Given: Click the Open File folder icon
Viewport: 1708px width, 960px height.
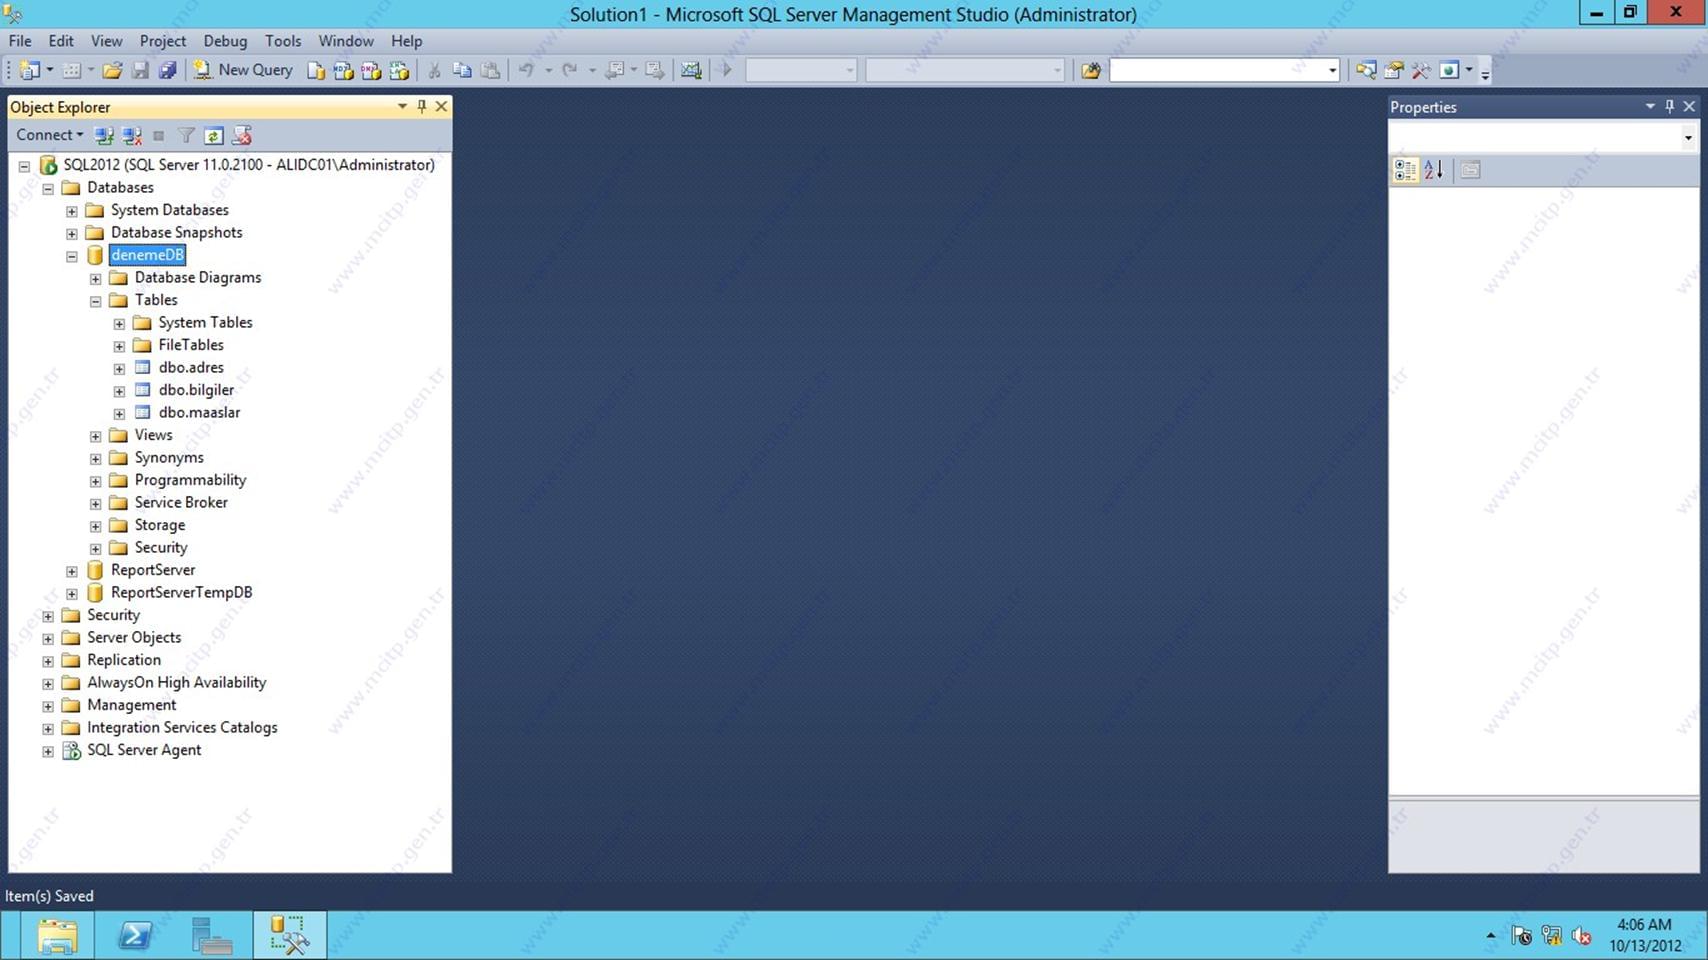Looking at the screenshot, I should (112, 70).
